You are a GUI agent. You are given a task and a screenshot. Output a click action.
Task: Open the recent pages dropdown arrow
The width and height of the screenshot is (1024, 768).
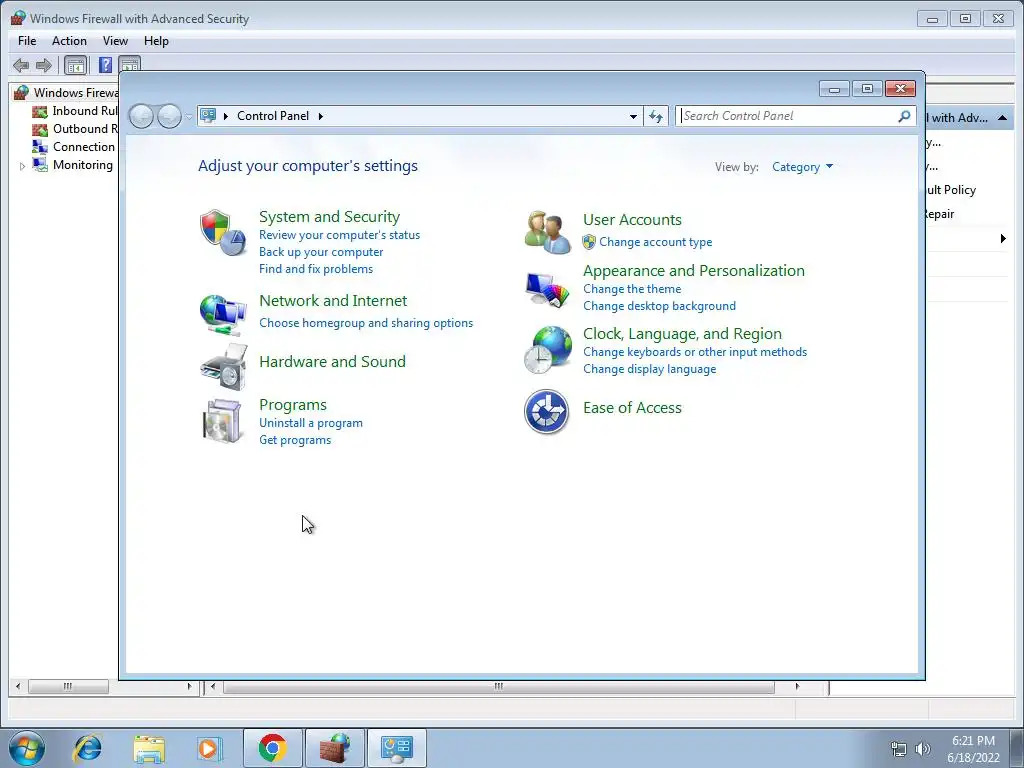click(x=189, y=117)
